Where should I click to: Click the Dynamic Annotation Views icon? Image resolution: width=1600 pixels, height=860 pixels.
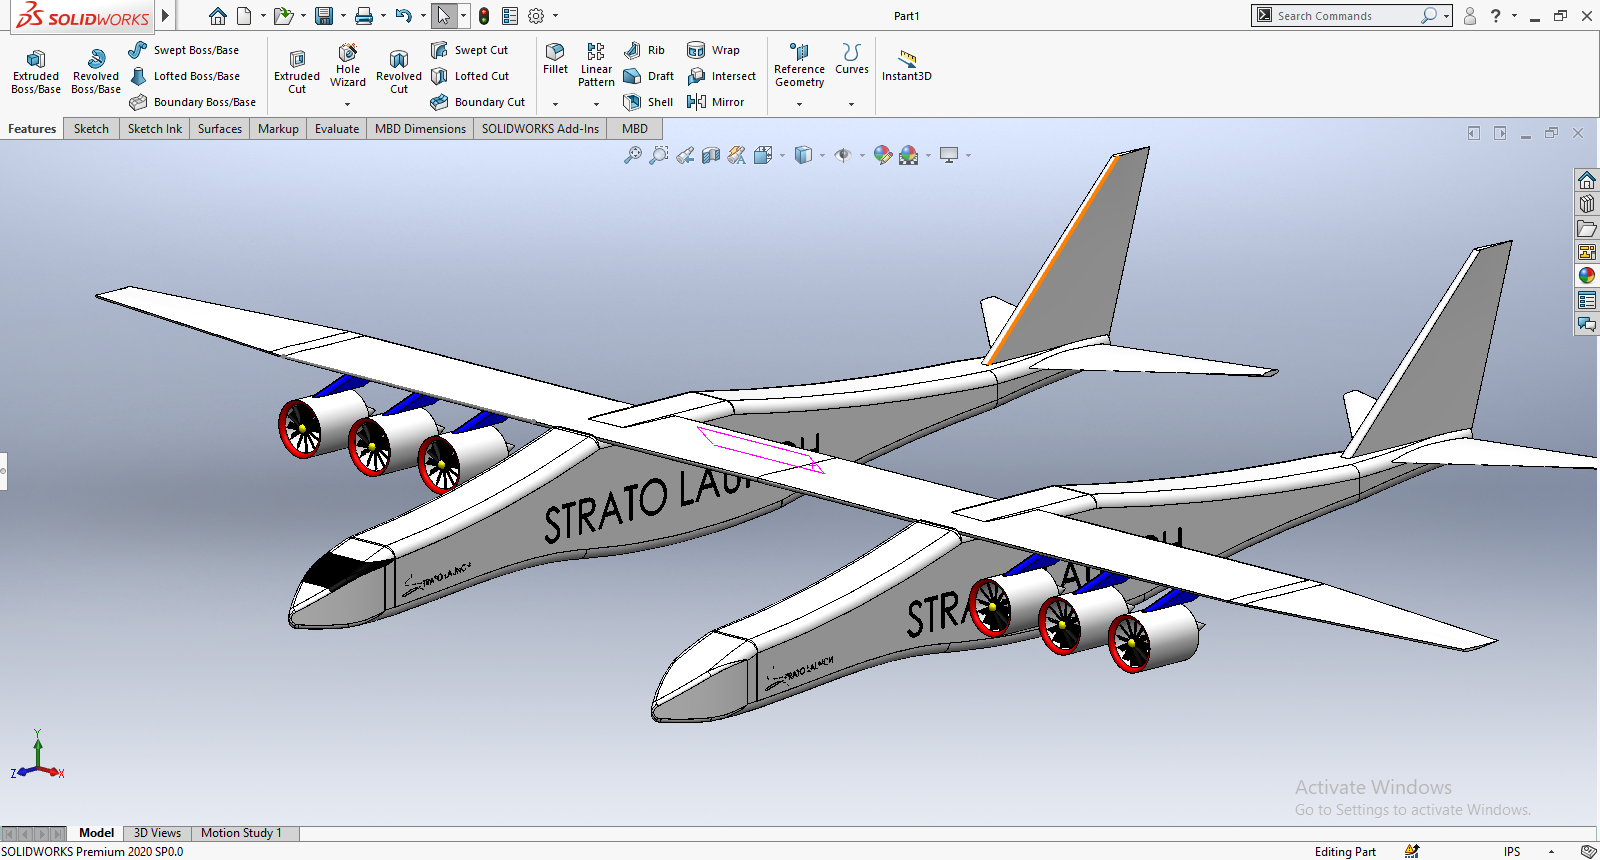pos(737,155)
